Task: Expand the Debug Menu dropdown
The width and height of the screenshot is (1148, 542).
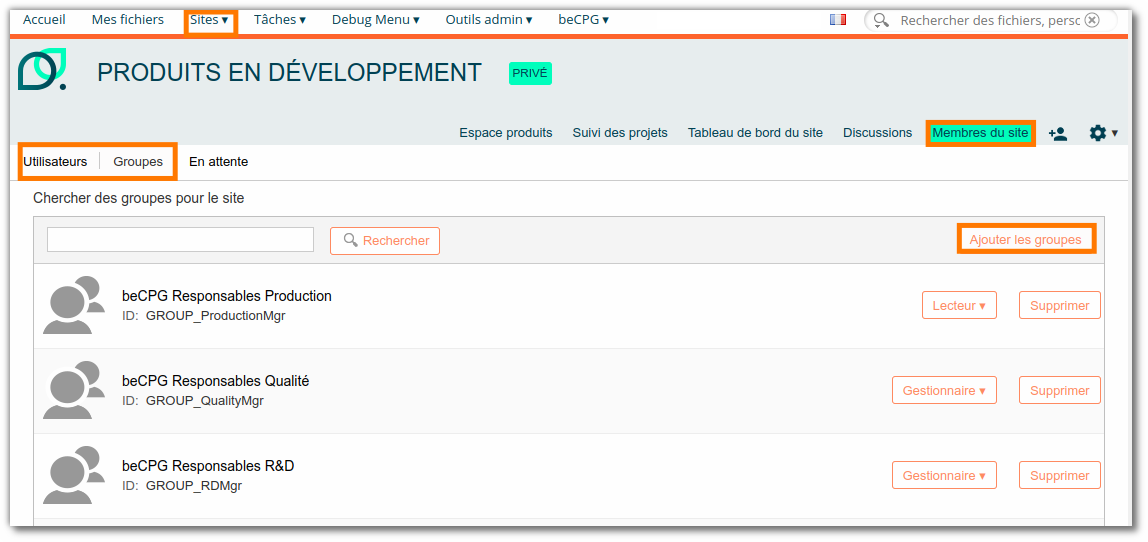Action: point(376,20)
